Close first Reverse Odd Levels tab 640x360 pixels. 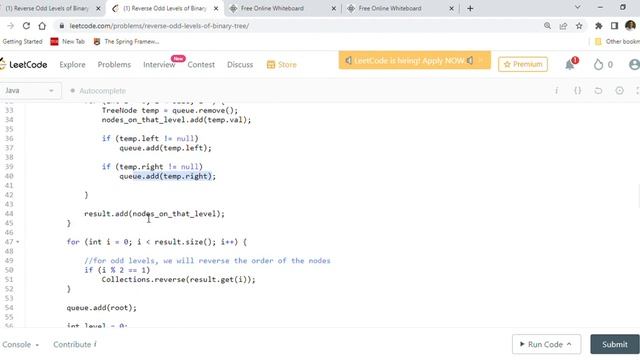98,8
